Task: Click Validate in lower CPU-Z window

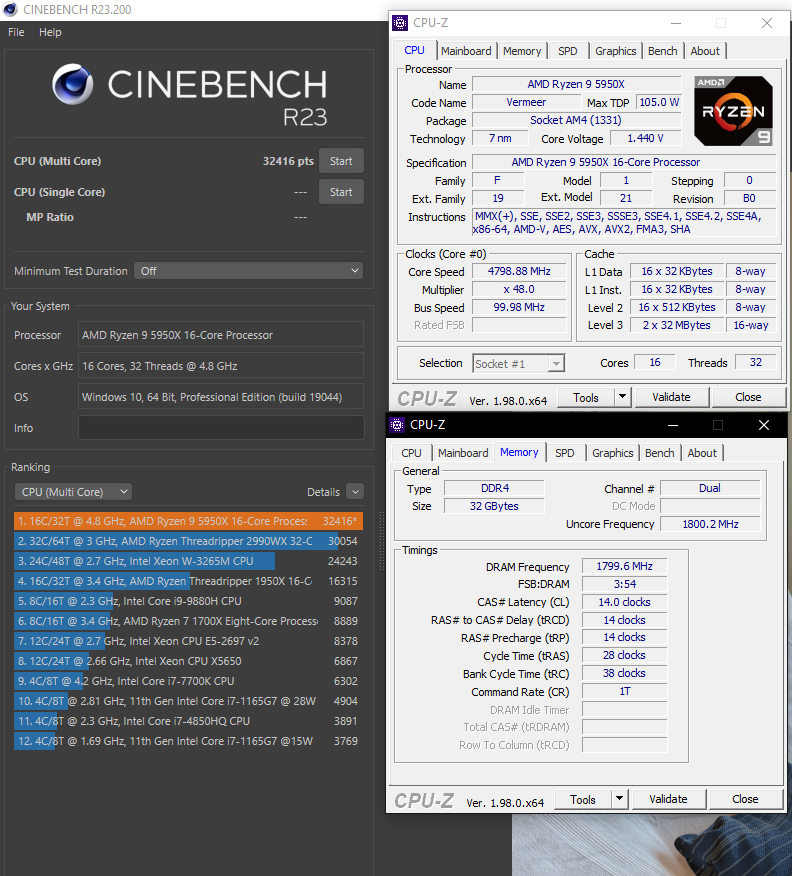Action: [668, 799]
